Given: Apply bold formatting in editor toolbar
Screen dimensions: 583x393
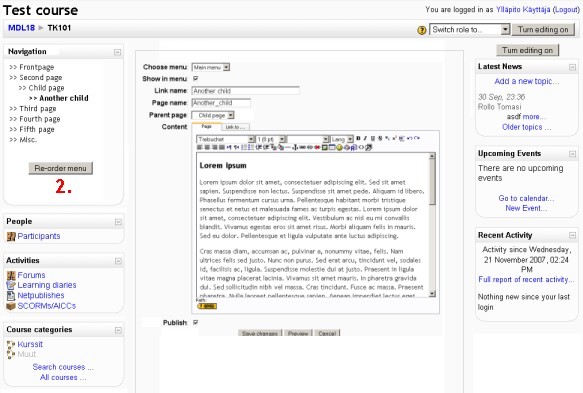Looking at the screenshot, I should click(x=358, y=138).
